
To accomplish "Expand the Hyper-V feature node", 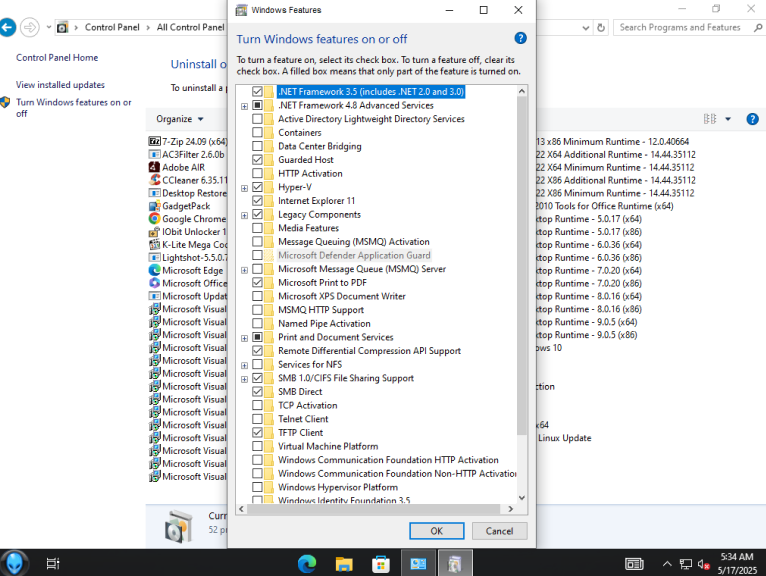I will (x=244, y=188).
